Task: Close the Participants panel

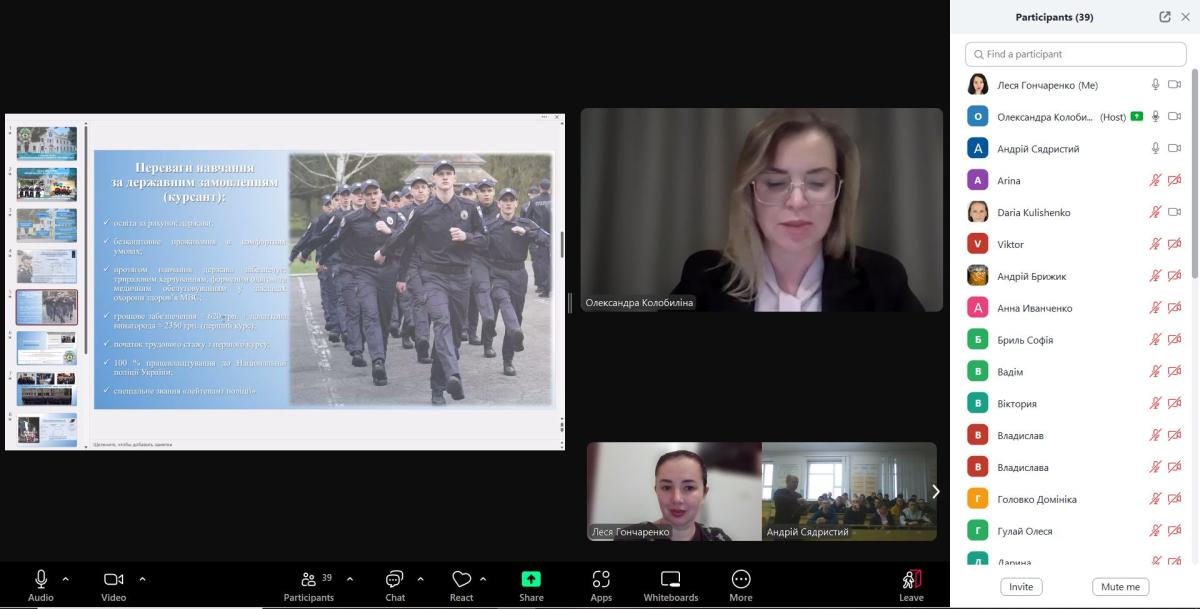Action: tap(1186, 17)
